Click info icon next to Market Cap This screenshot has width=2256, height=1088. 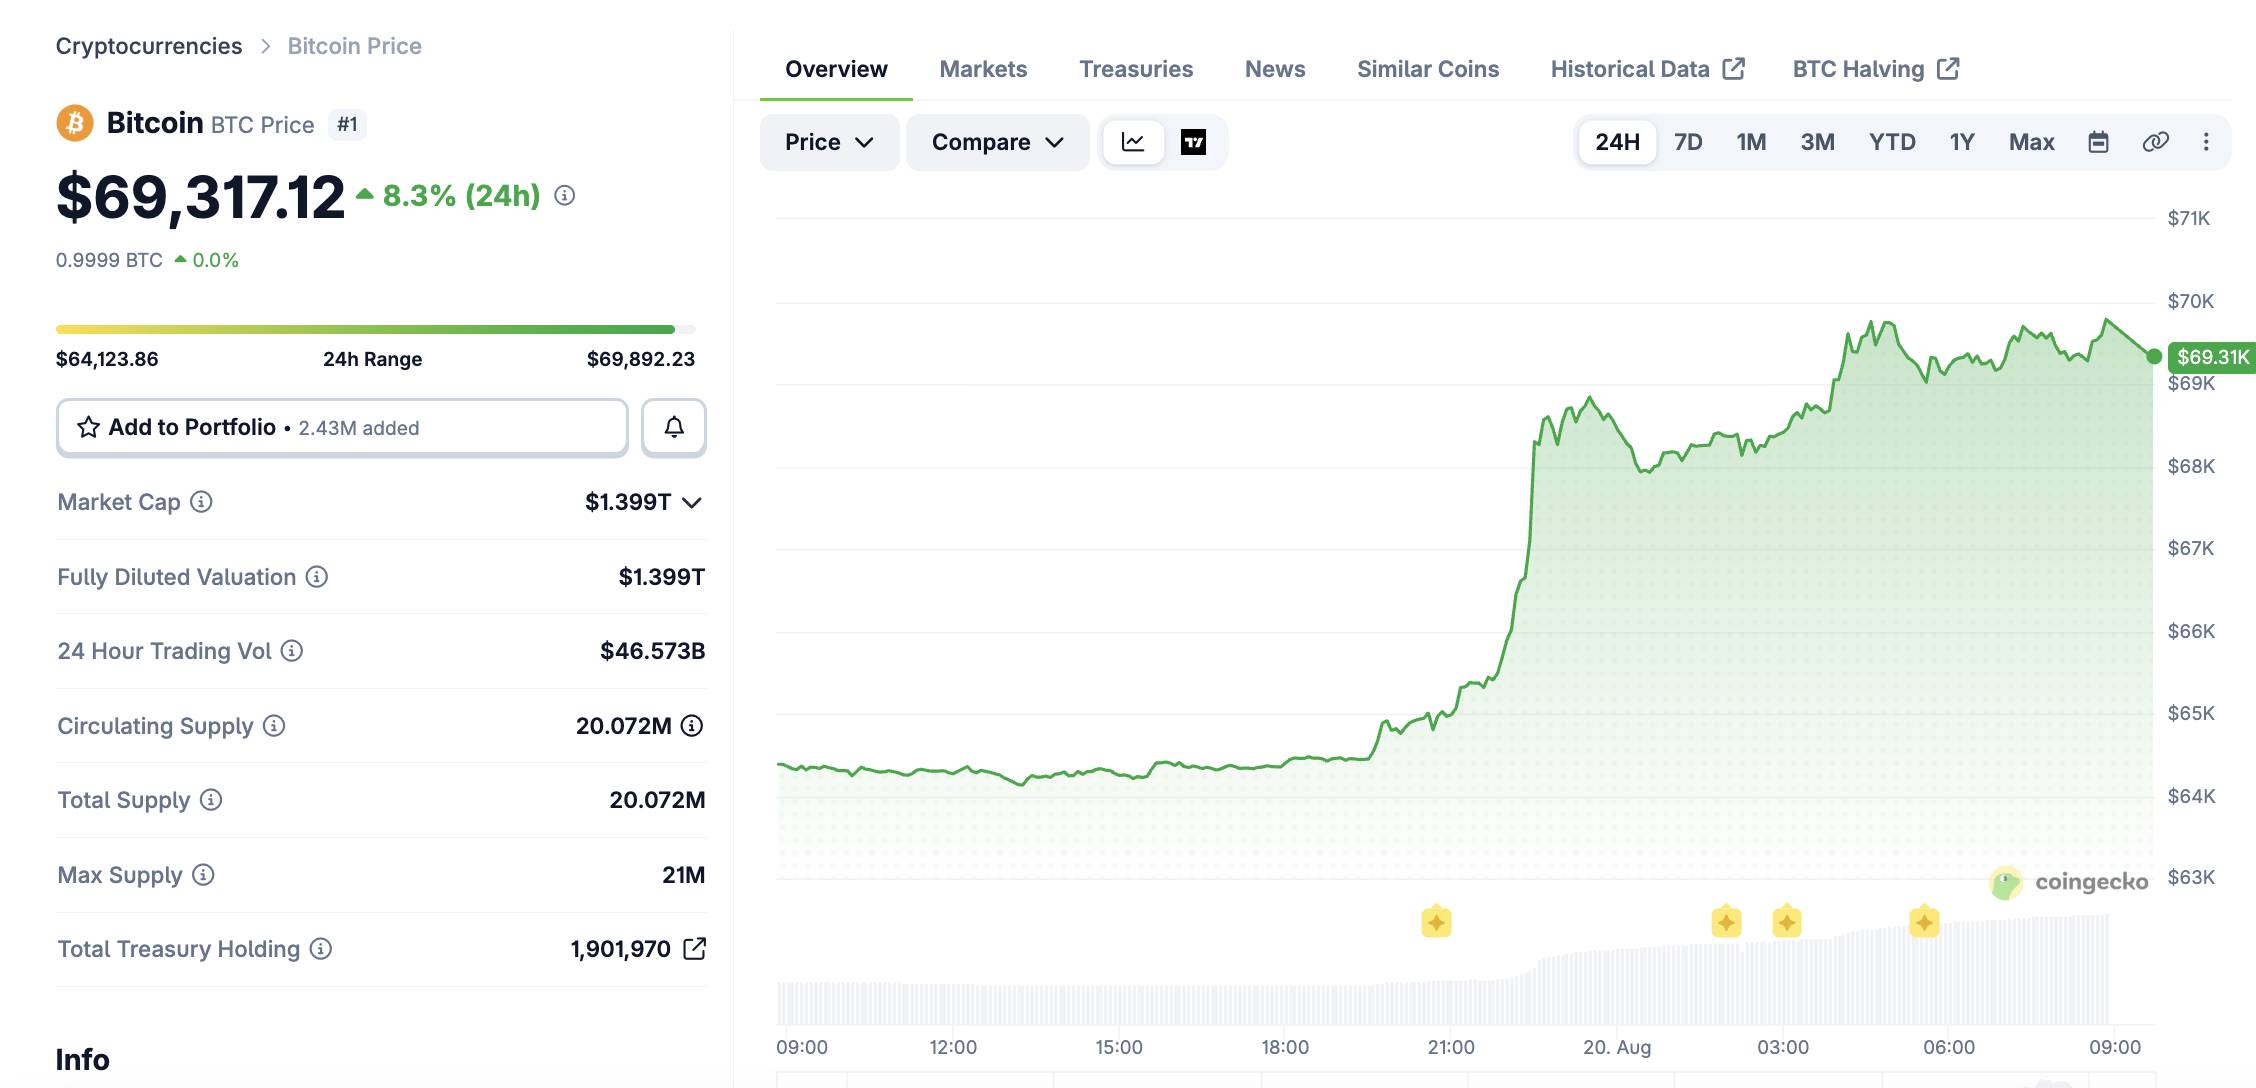(x=201, y=502)
